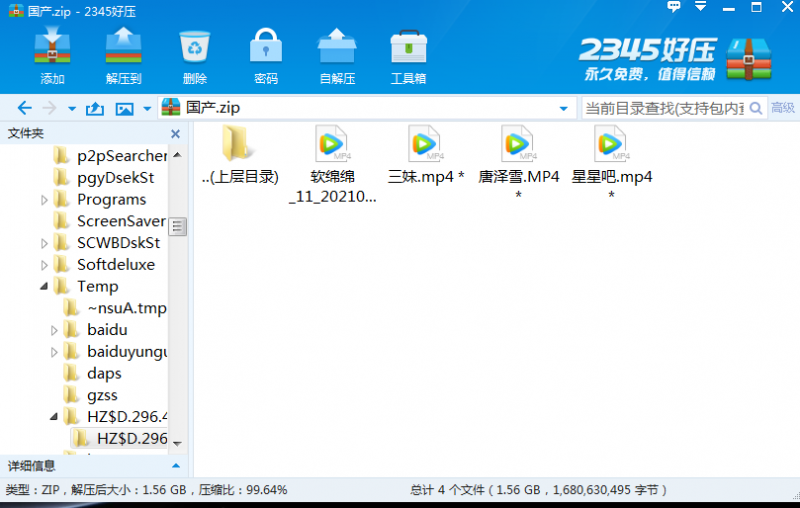Click the 自解压 (Self-extract) icon
Viewport: 800px width, 508px height.
(337, 54)
